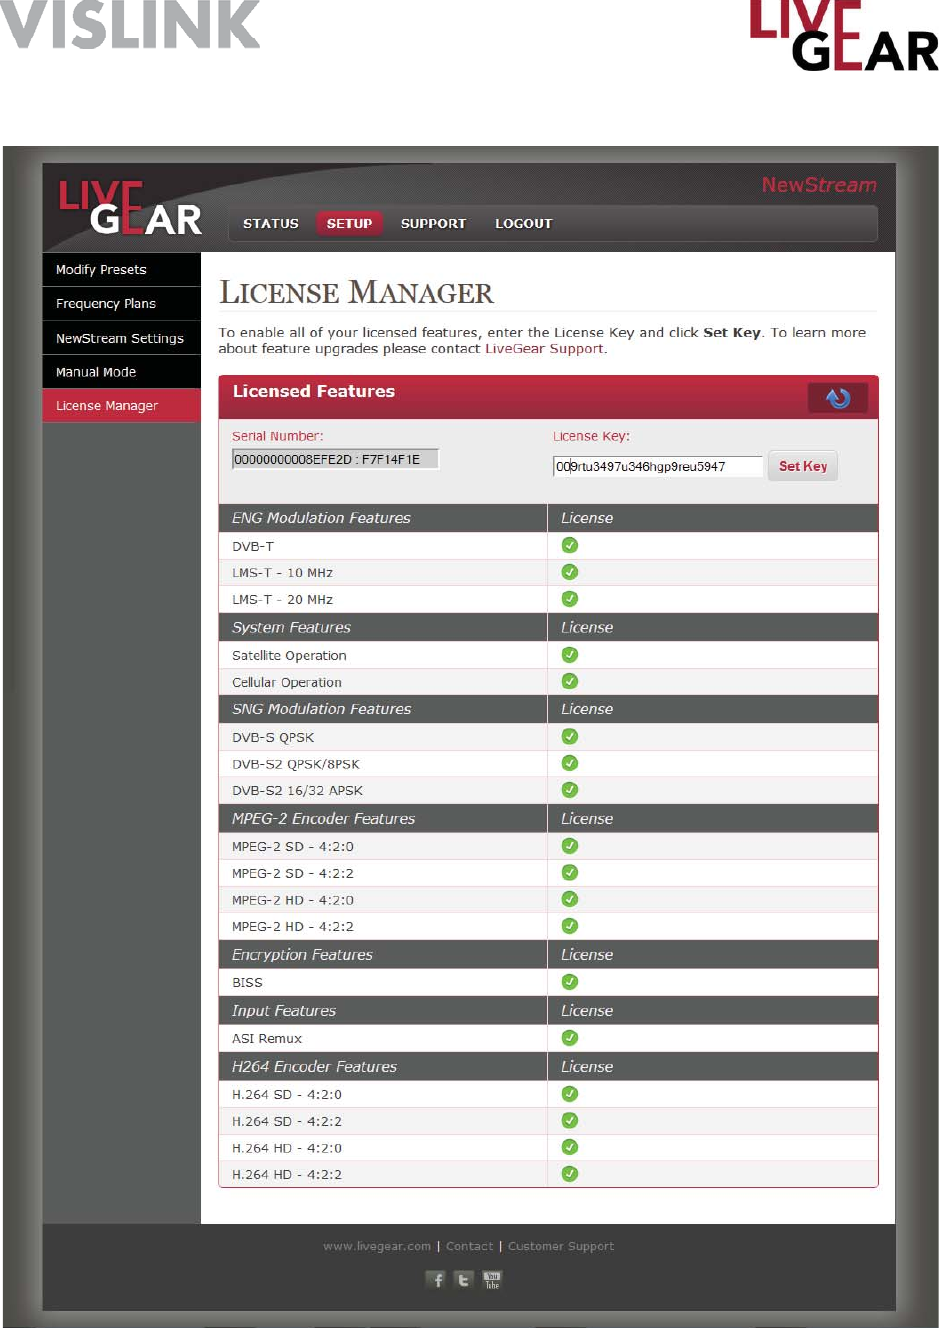Open the Twitter social icon in footer
The image size is (939, 1328).
click(x=464, y=1279)
